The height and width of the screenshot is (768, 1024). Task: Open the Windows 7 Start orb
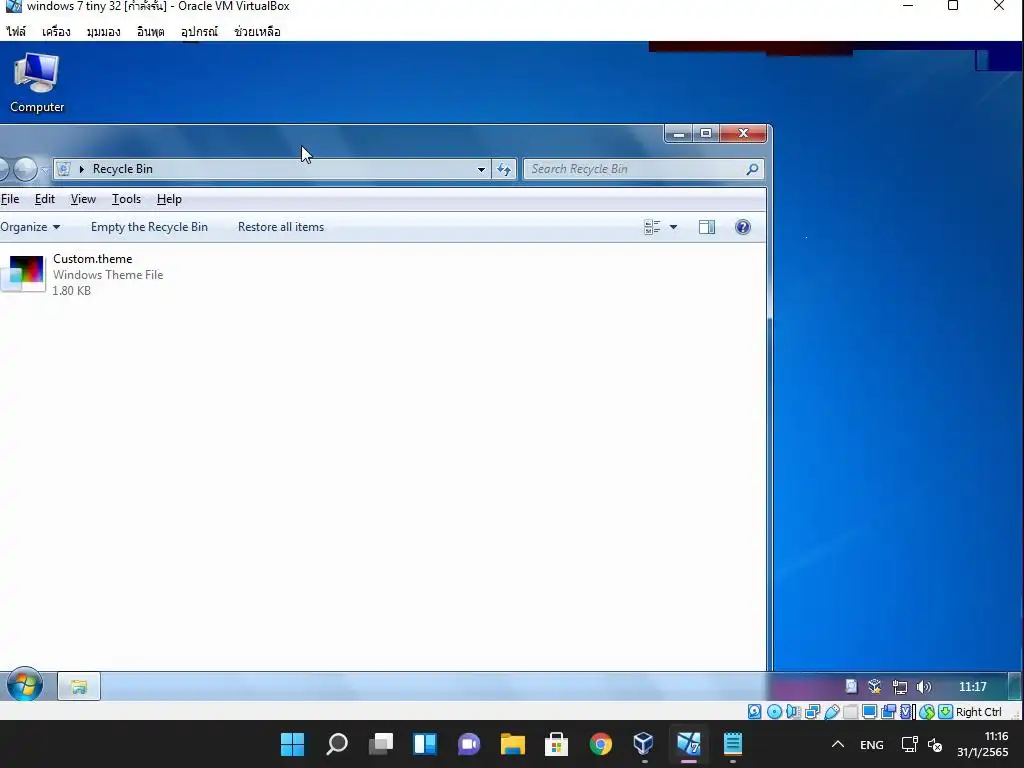coord(25,685)
